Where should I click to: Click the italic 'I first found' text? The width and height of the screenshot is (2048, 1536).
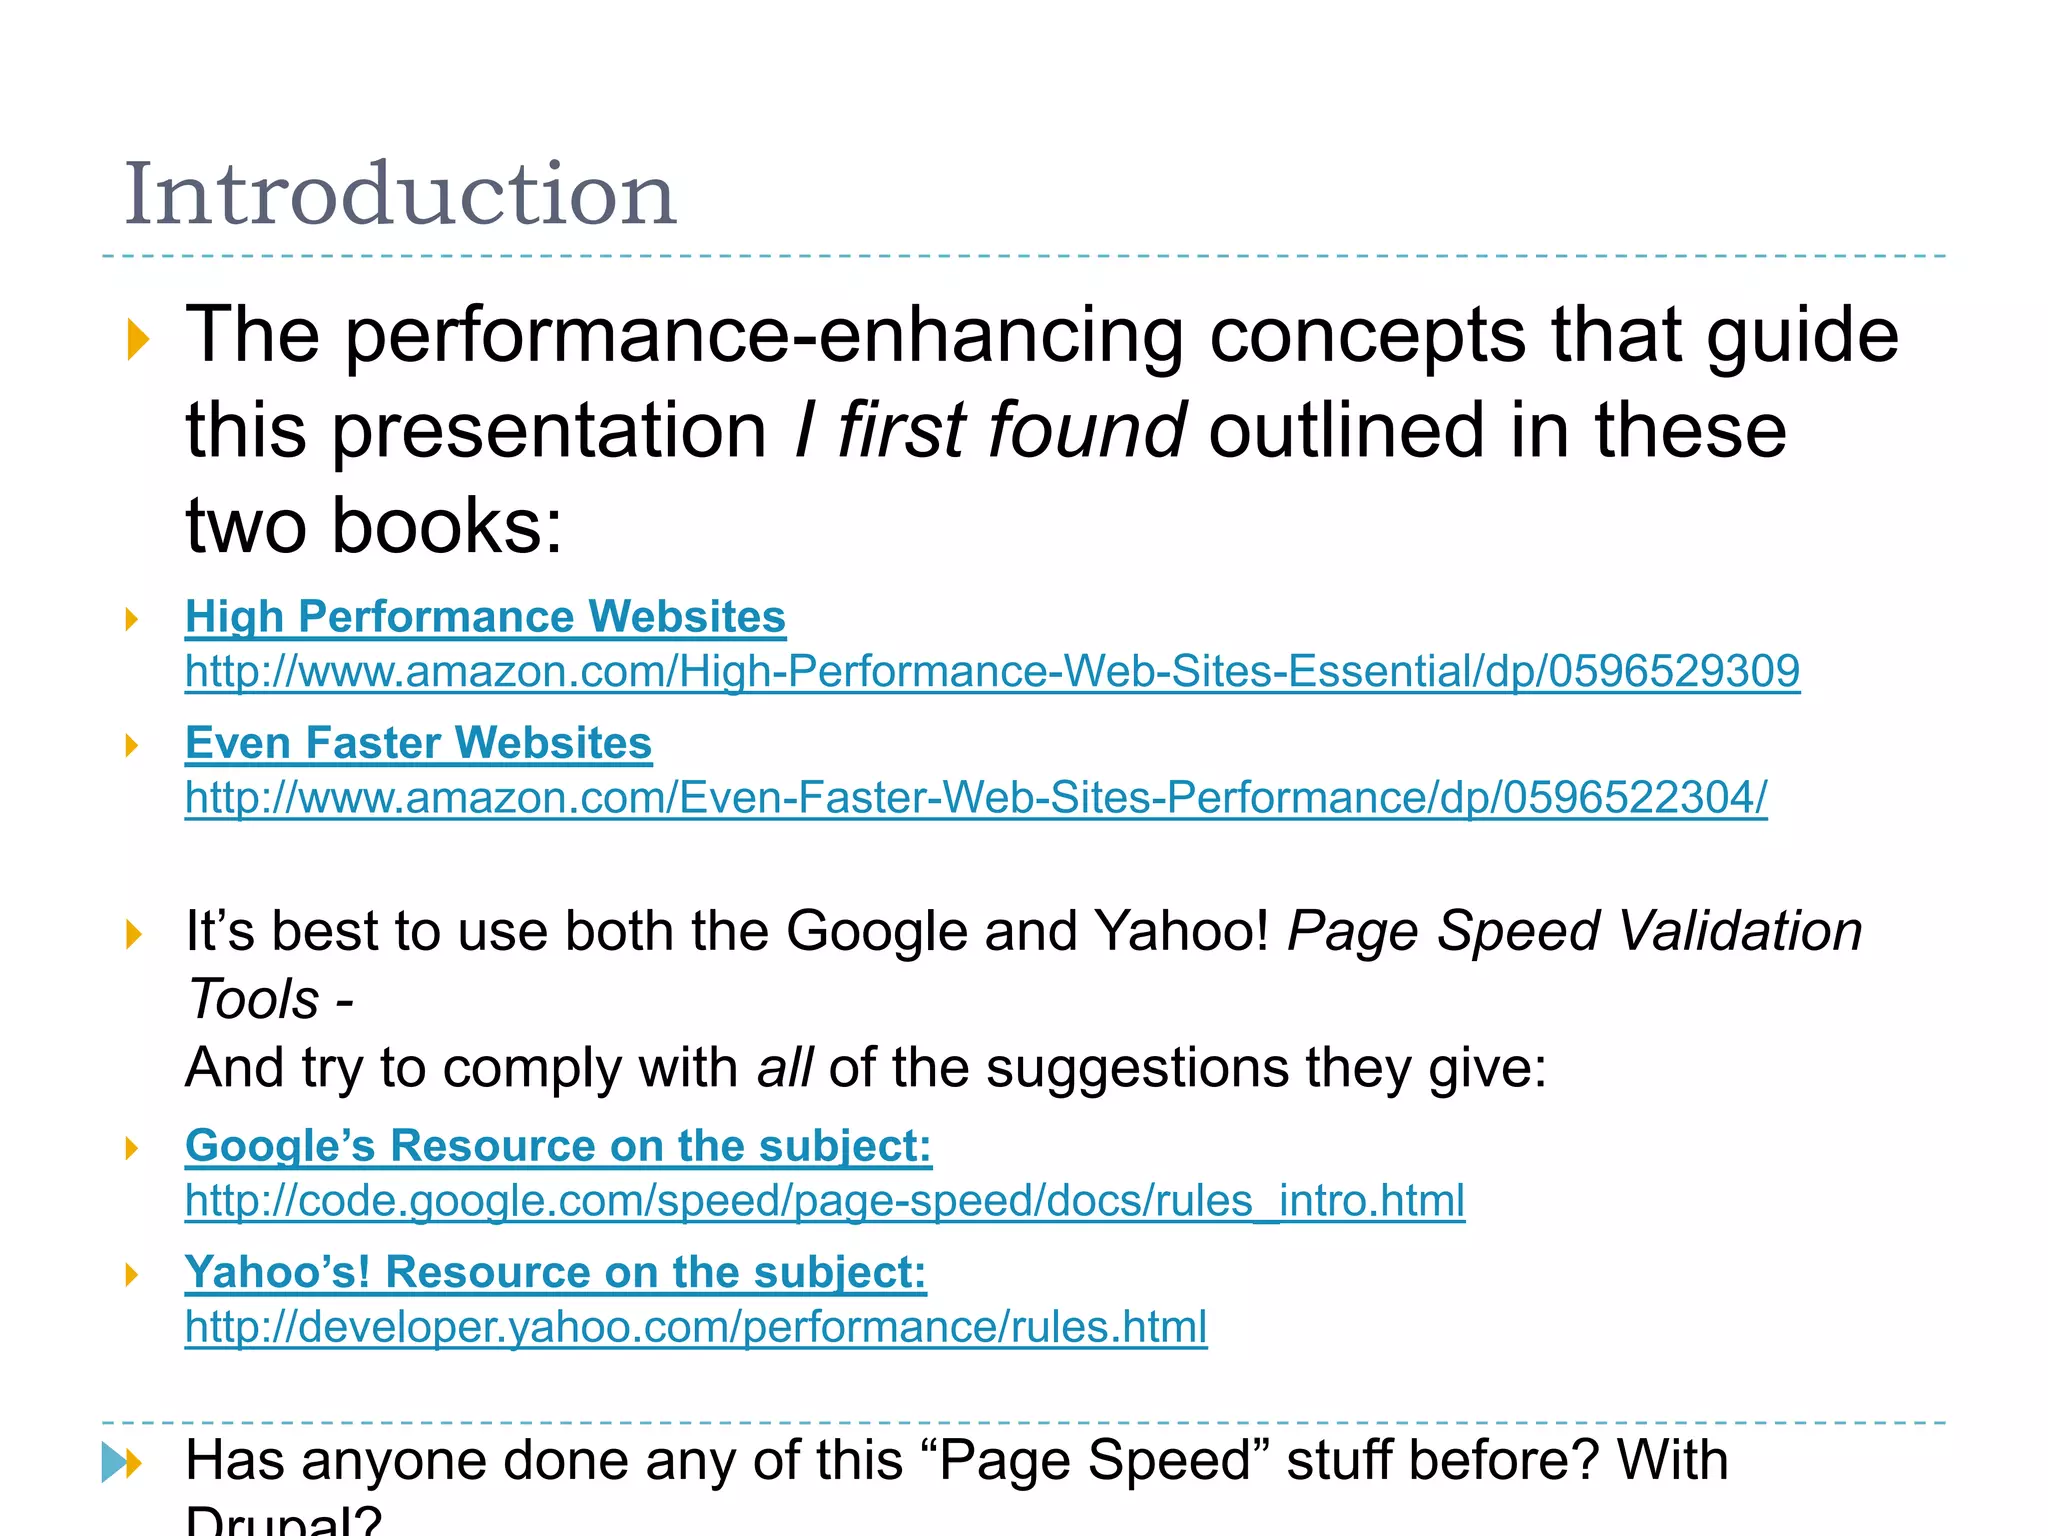pos(990,430)
